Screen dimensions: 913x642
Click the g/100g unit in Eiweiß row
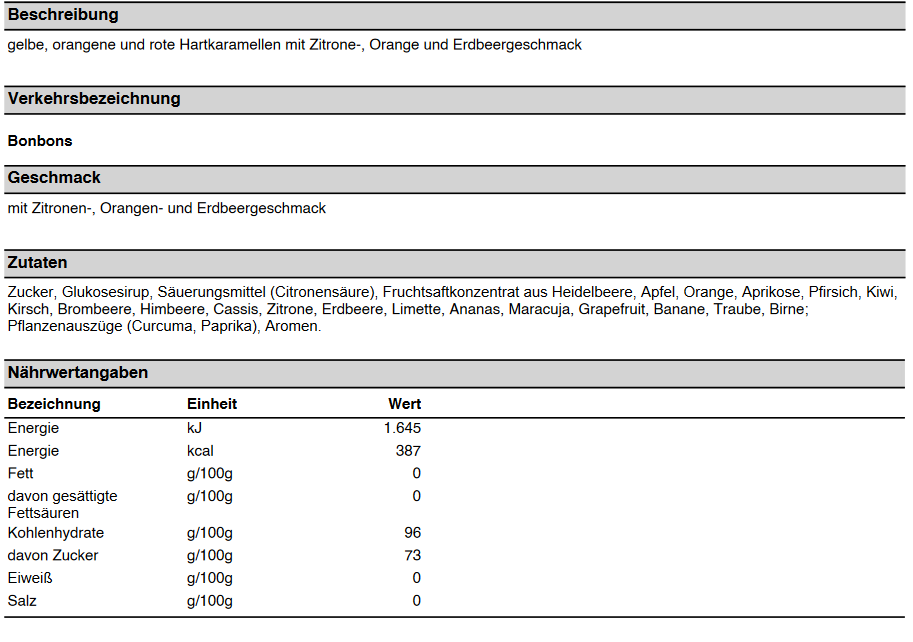pyautogui.click(x=210, y=579)
